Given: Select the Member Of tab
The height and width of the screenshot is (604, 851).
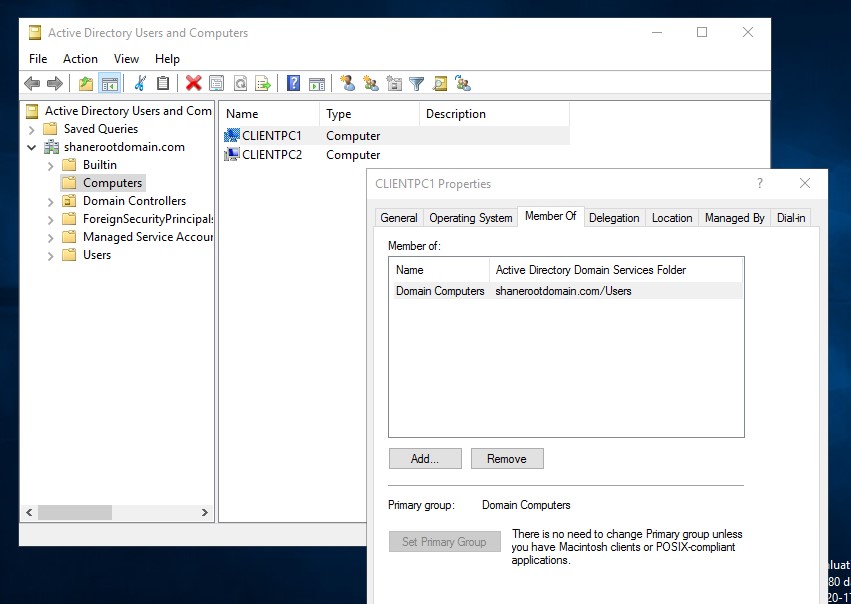Looking at the screenshot, I should (x=551, y=216).
